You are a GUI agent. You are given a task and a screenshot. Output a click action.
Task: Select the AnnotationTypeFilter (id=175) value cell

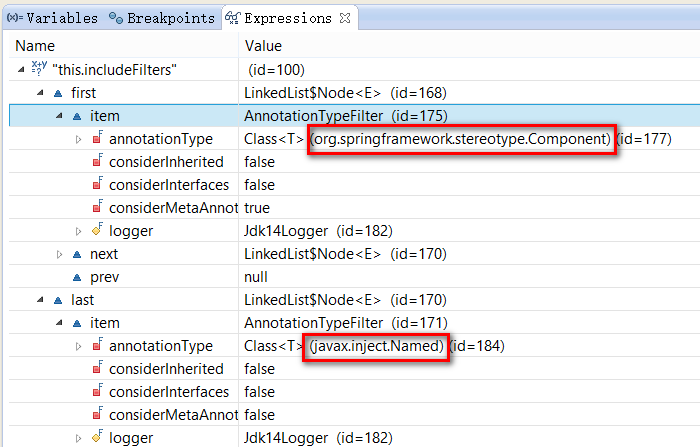(x=345, y=116)
